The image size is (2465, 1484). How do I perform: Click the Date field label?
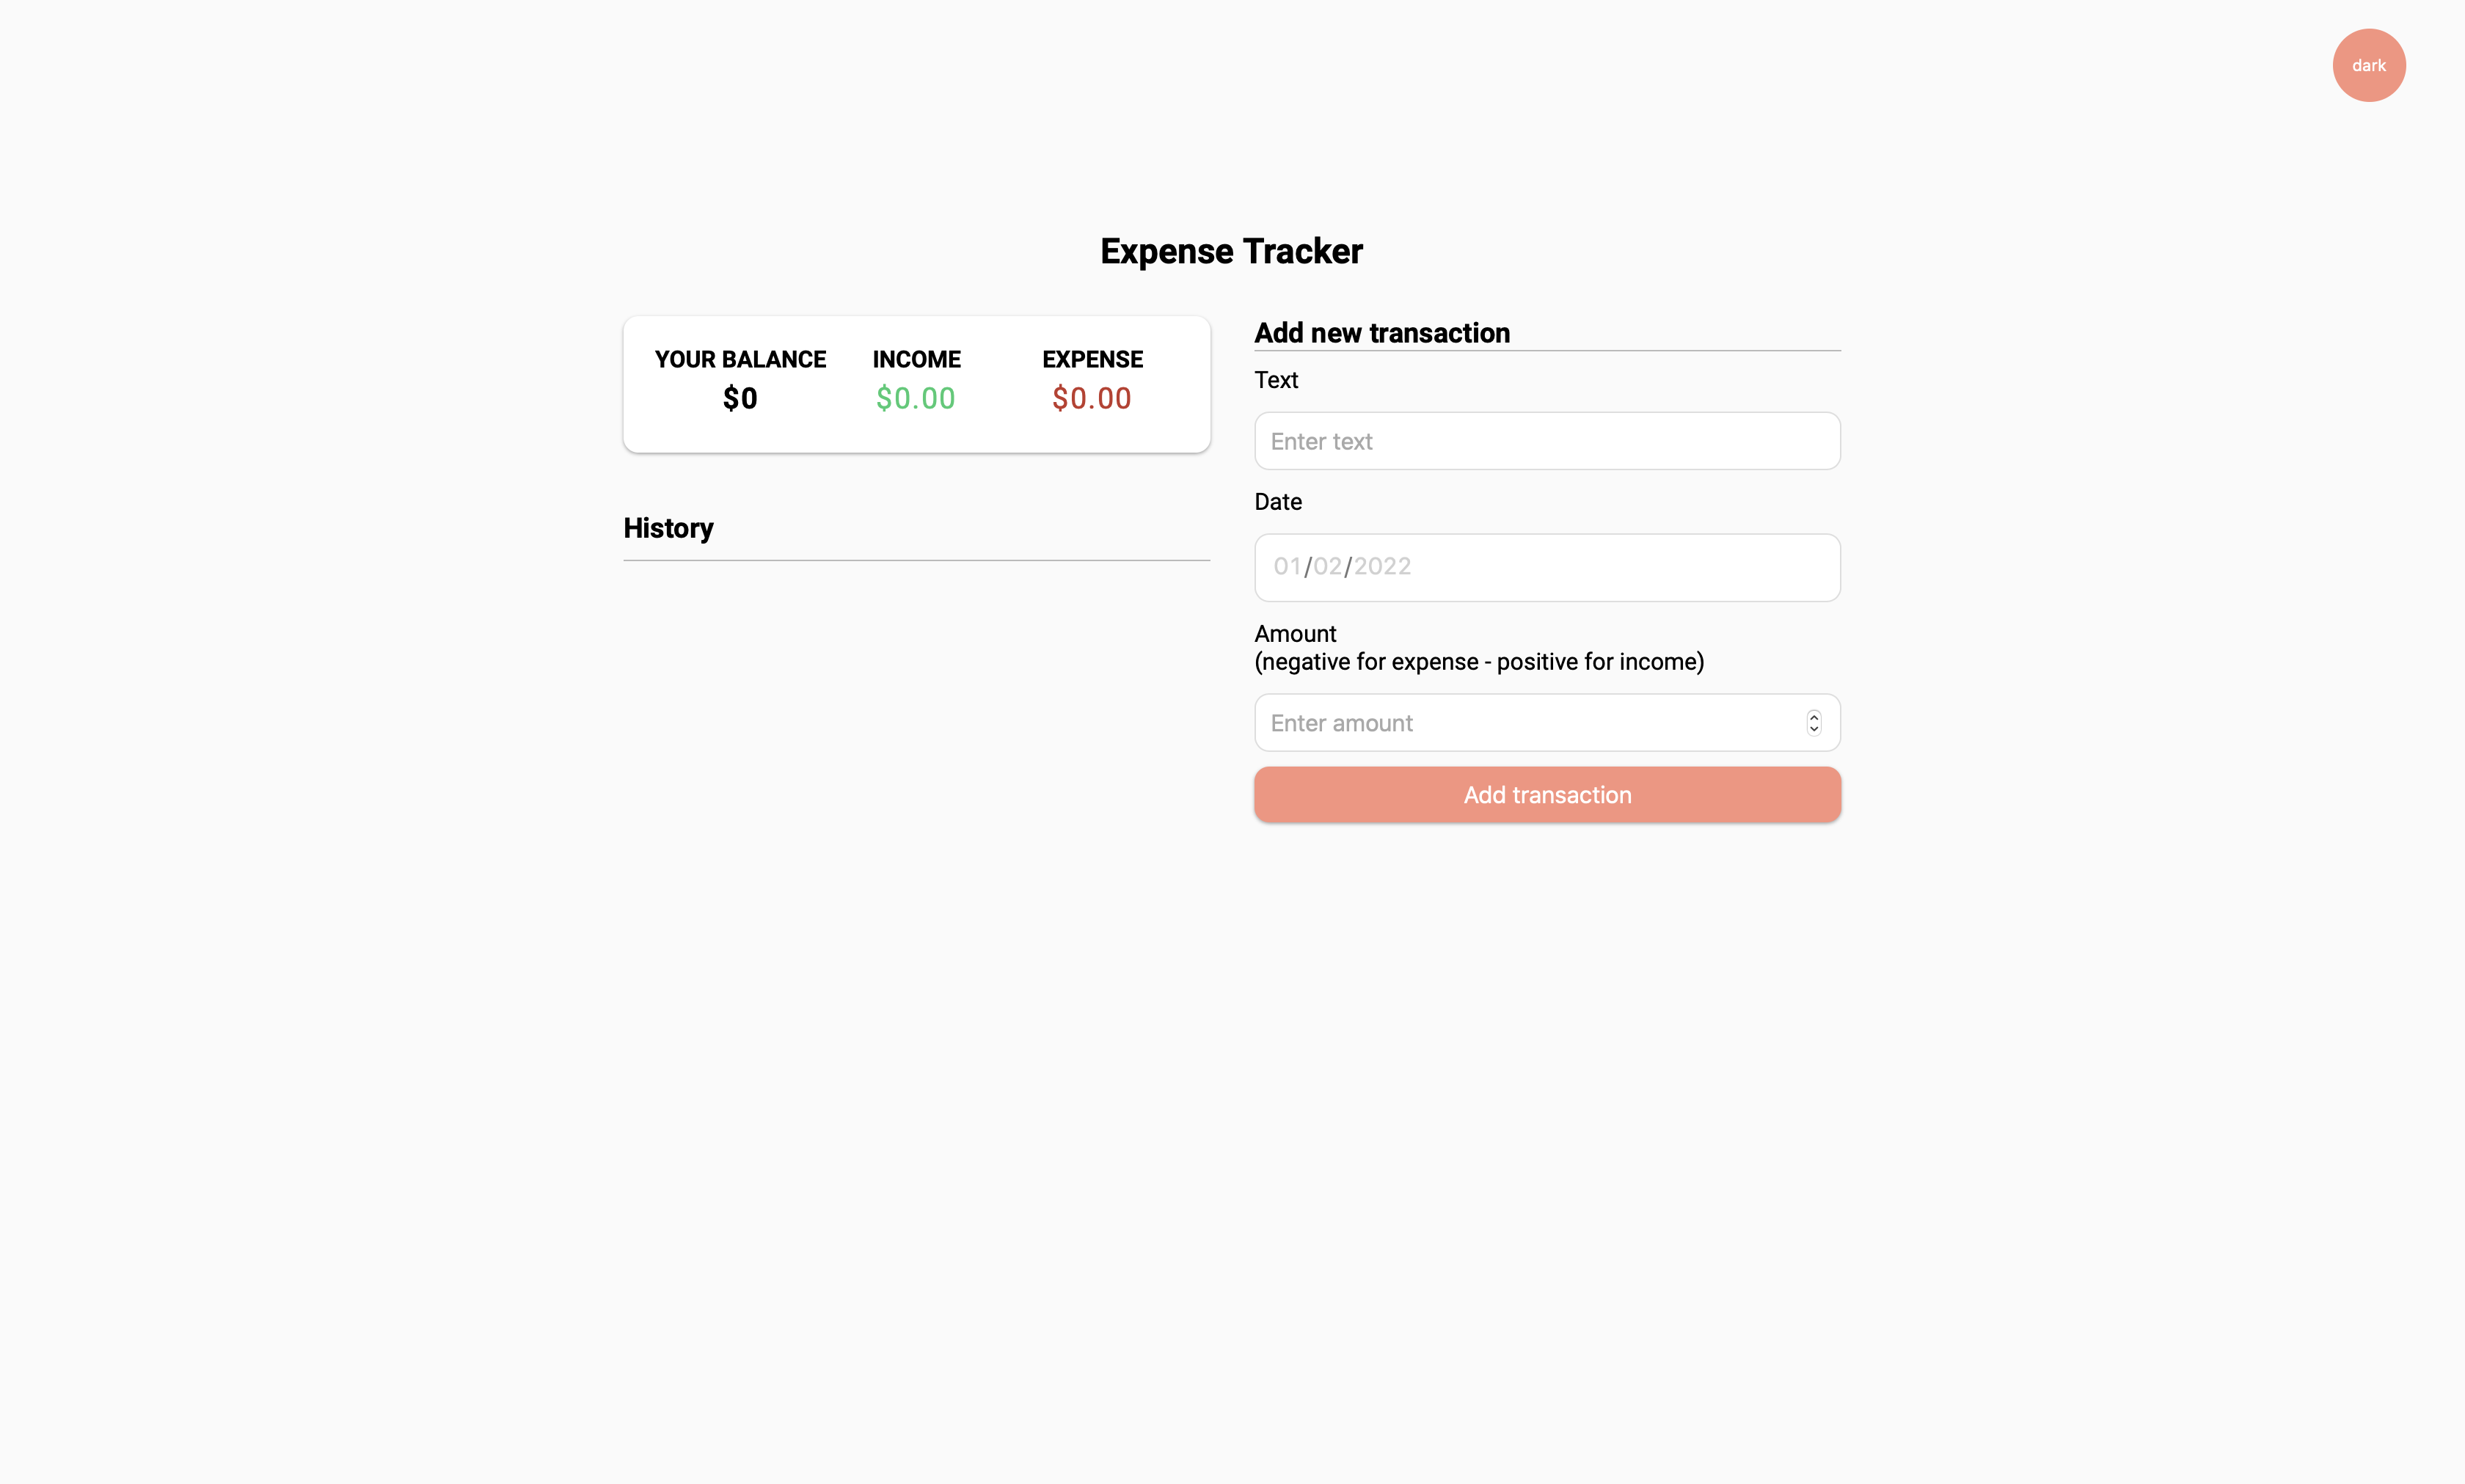click(x=1278, y=502)
